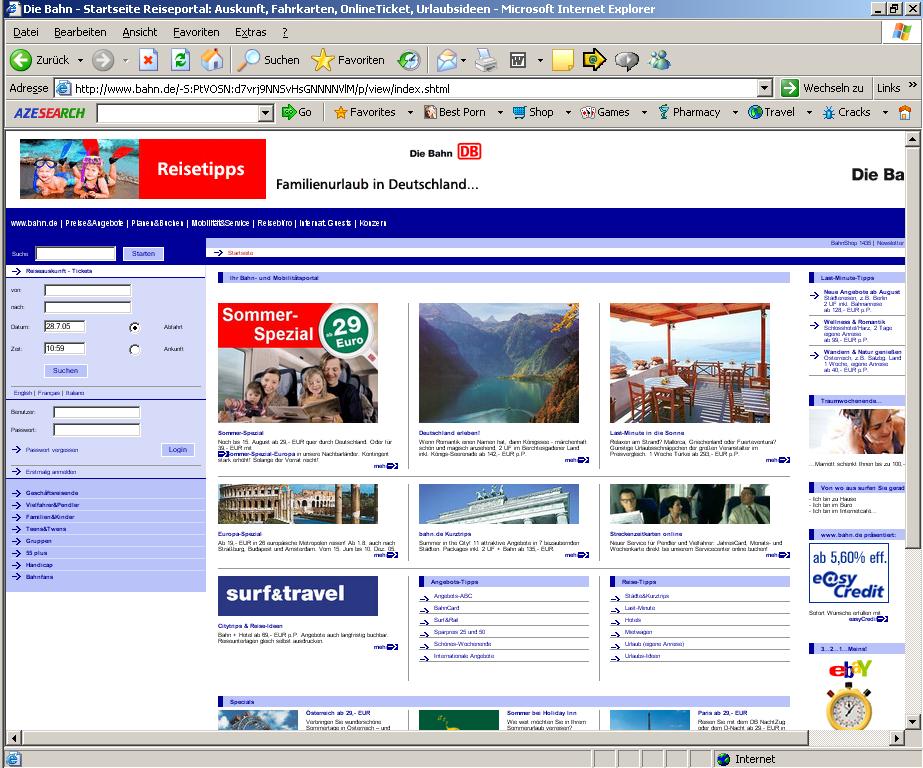The width and height of the screenshot is (923, 768).
Task: Open the ? help menu
Action: click(x=285, y=32)
